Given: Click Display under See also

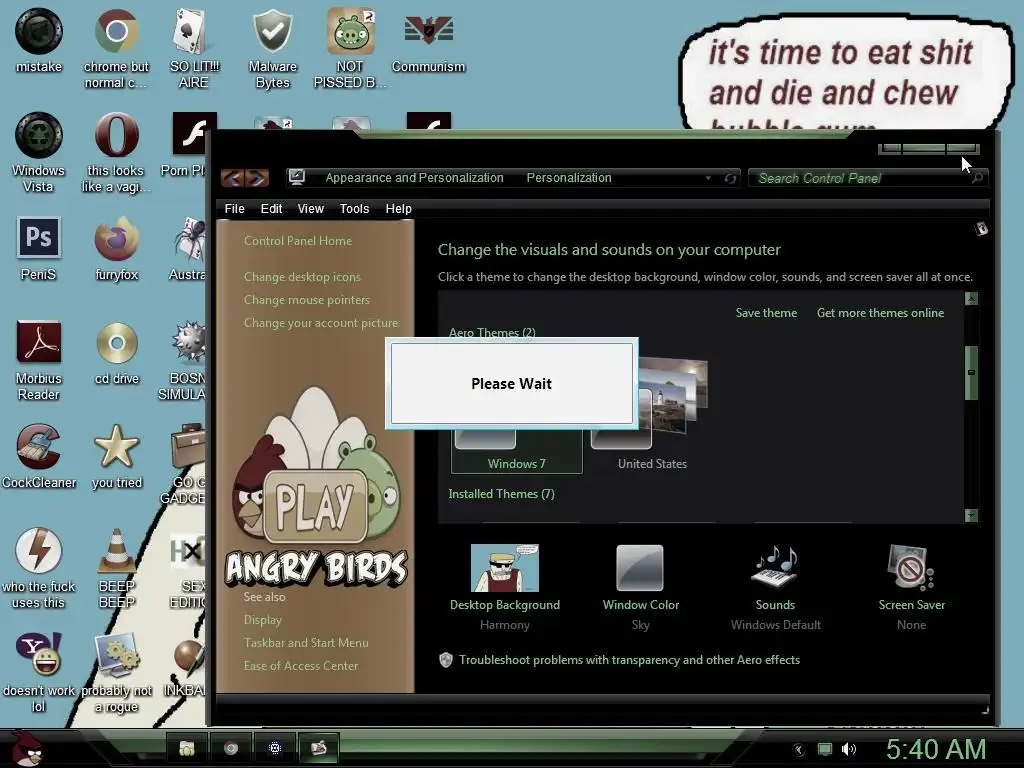Looking at the screenshot, I should pyautogui.click(x=263, y=620).
